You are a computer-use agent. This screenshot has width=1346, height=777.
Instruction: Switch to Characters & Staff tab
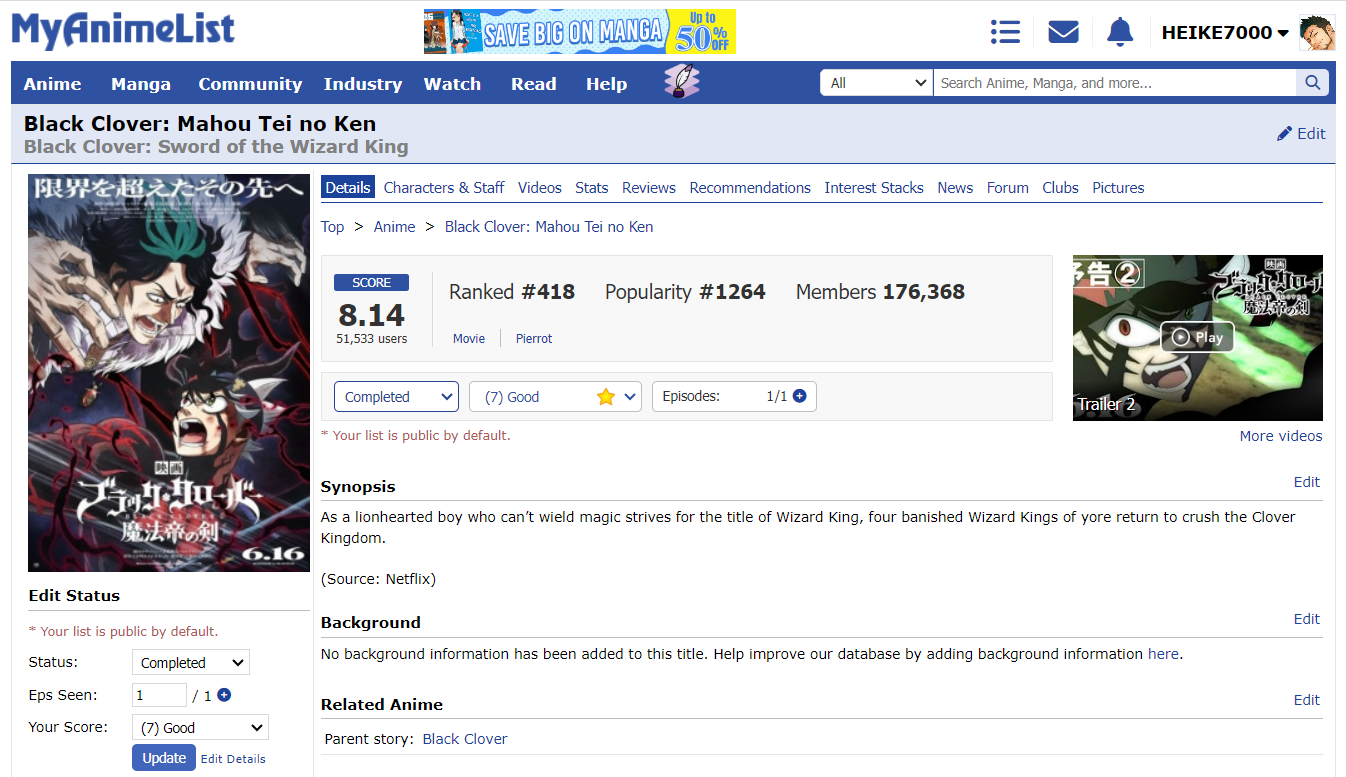click(444, 188)
